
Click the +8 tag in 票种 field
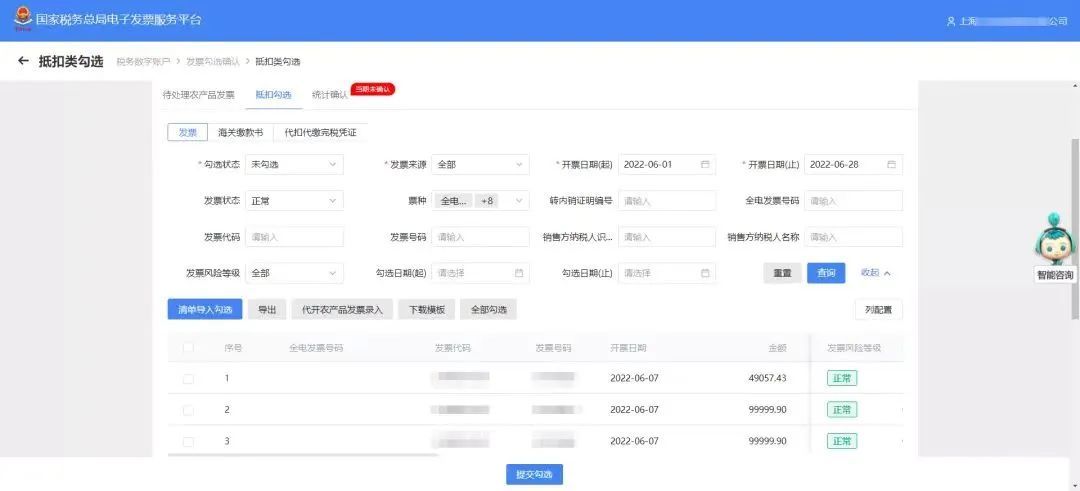(487, 201)
